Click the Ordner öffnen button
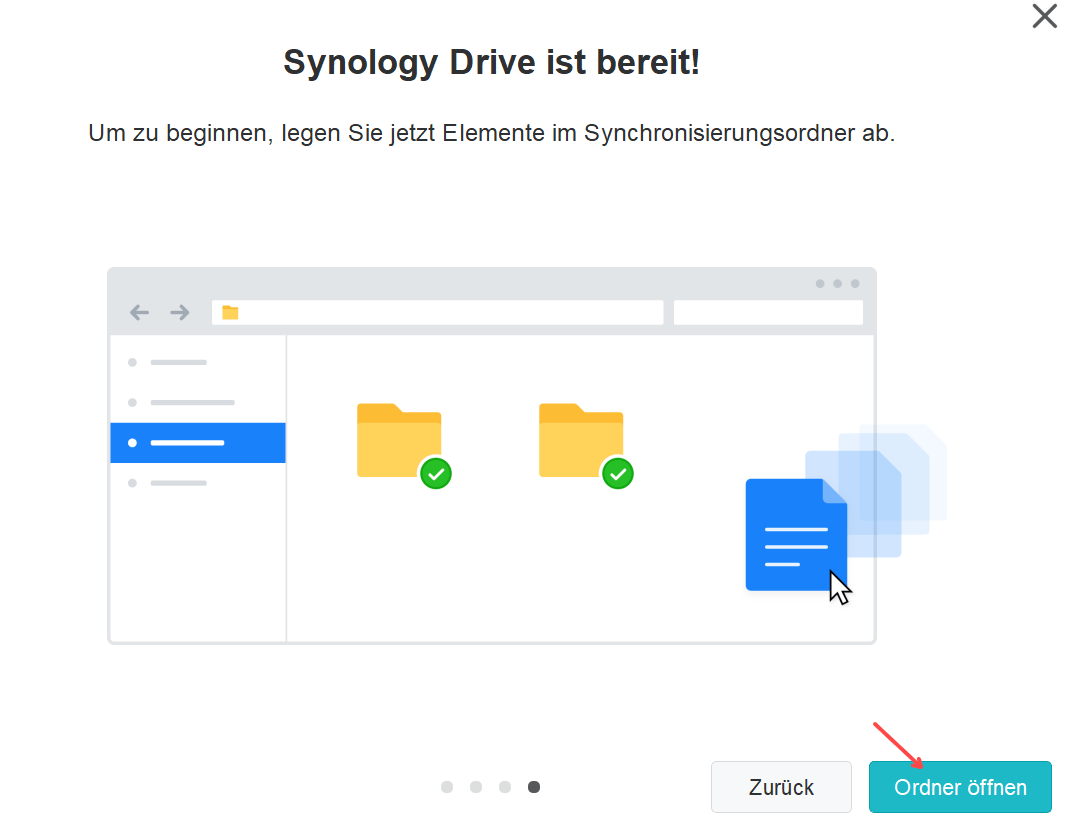 [x=960, y=787]
